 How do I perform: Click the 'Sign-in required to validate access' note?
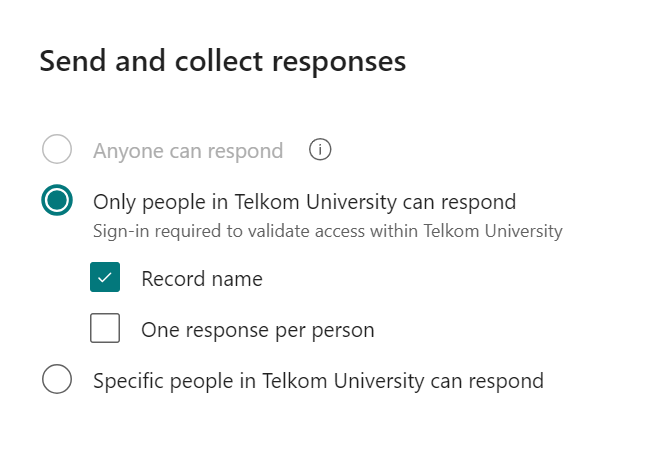click(328, 232)
